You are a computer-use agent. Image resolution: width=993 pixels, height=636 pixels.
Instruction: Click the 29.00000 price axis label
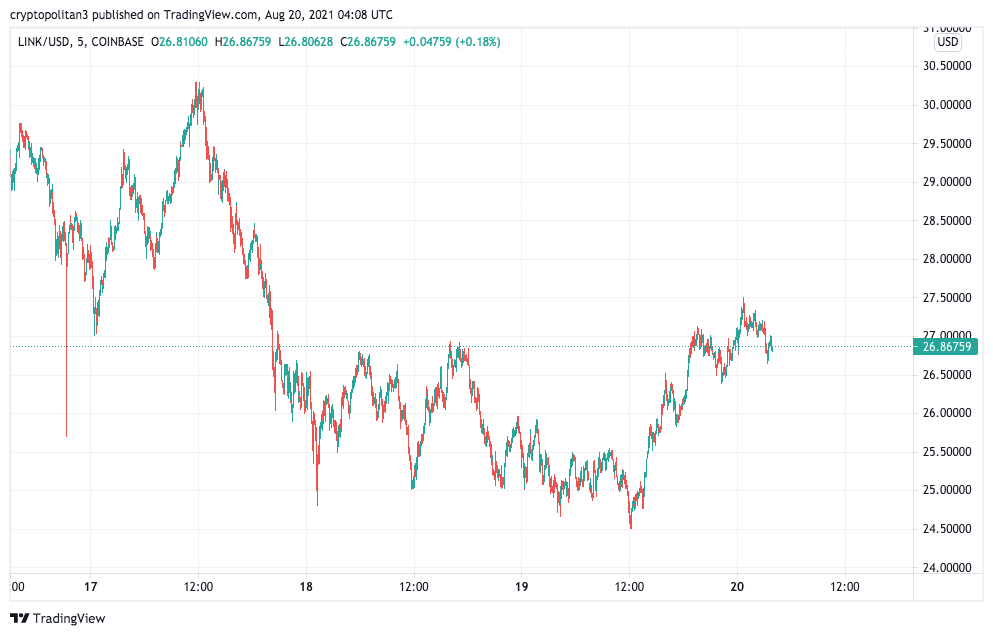tap(947, 182)
